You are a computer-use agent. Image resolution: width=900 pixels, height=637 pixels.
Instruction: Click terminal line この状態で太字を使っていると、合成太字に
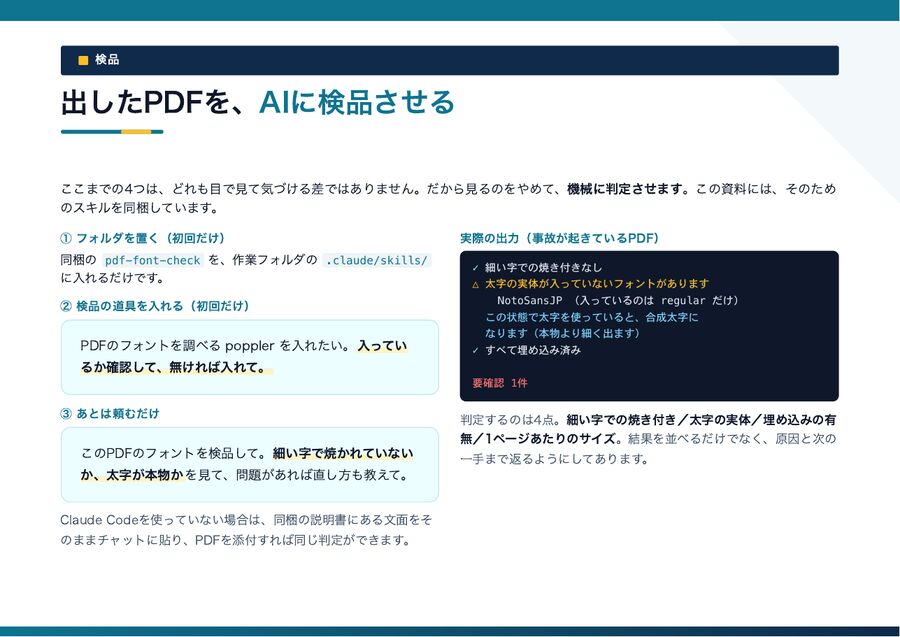point(592,317)
